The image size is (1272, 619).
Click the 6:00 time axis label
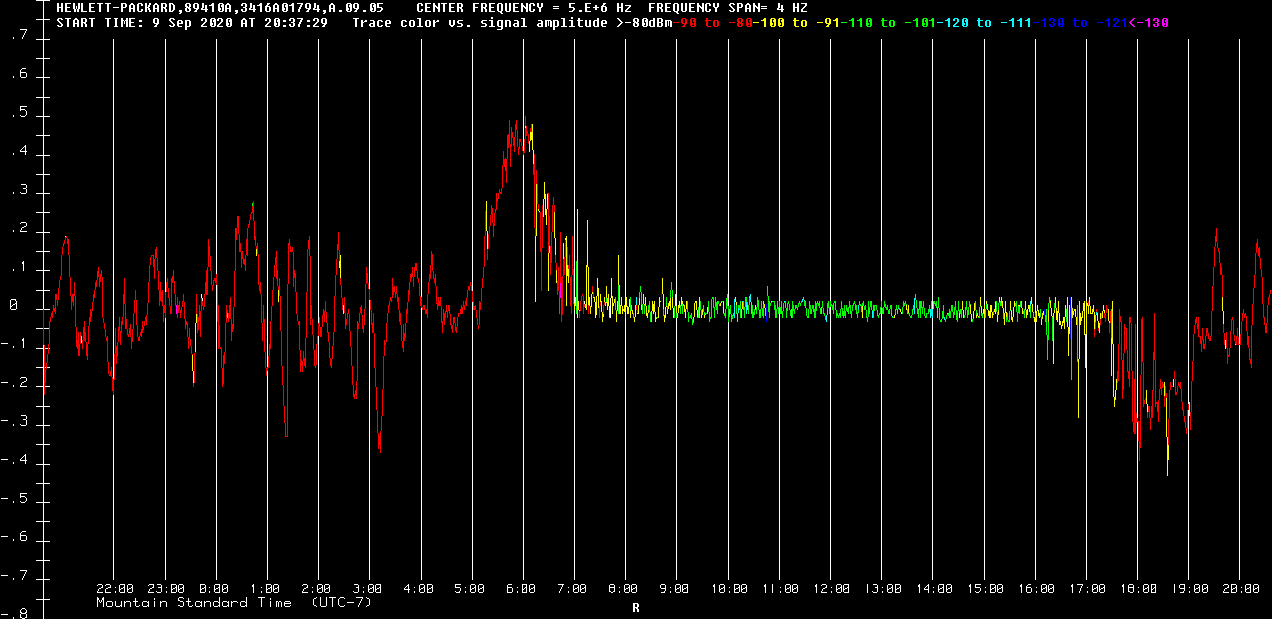click(x=521, y=589)
